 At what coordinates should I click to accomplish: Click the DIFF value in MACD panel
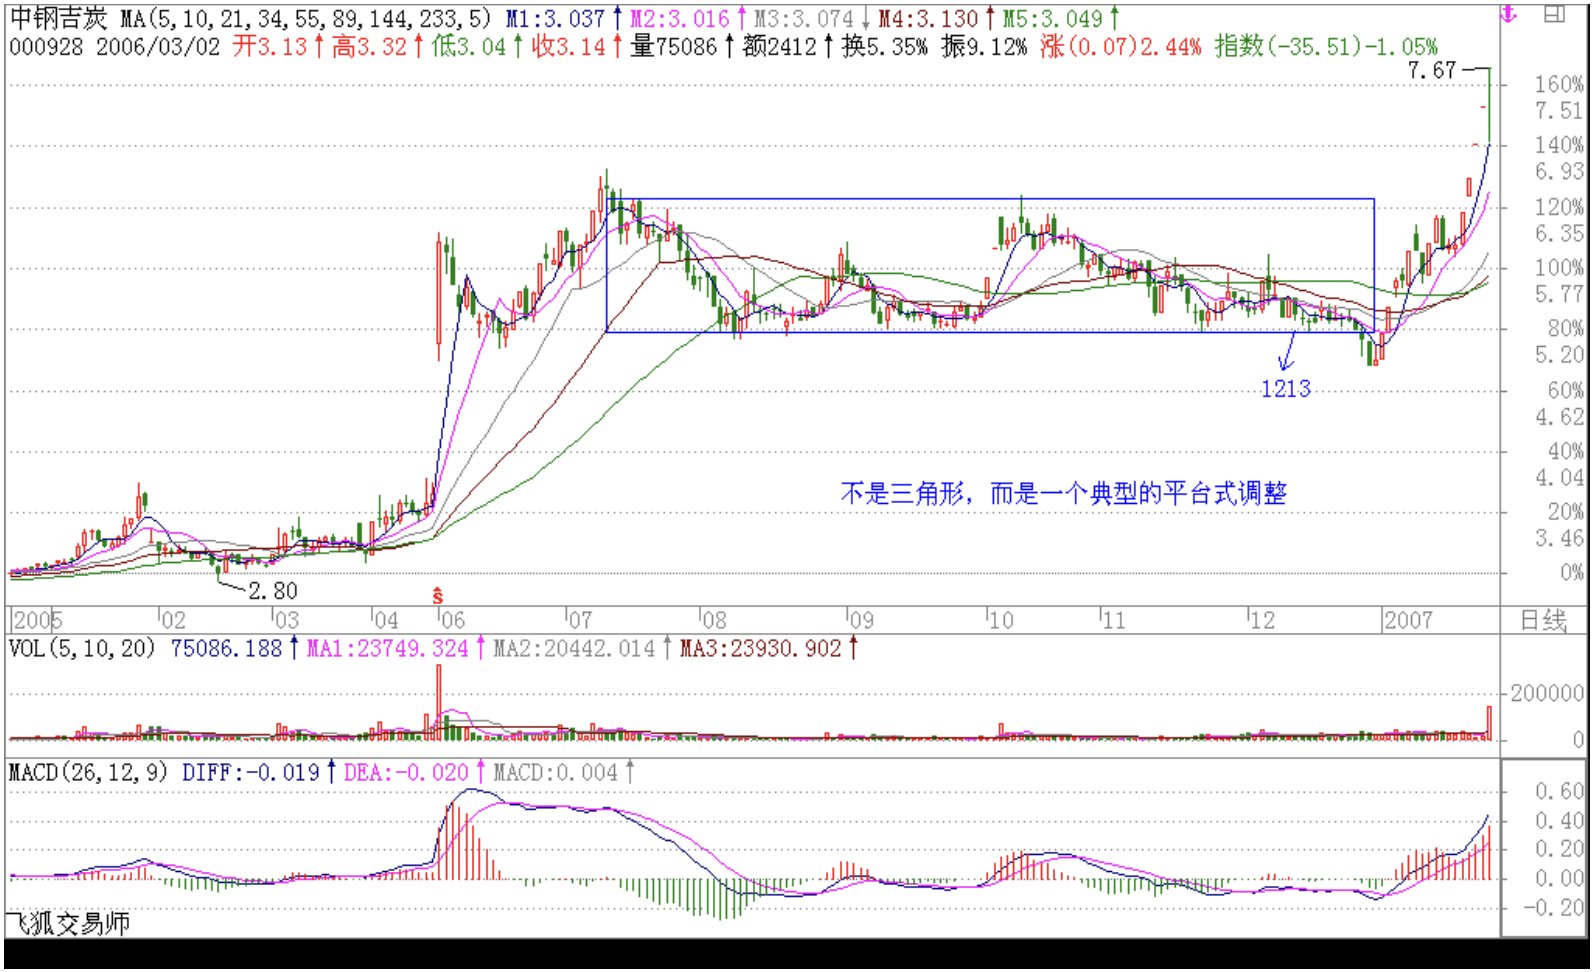pos(251,772)
